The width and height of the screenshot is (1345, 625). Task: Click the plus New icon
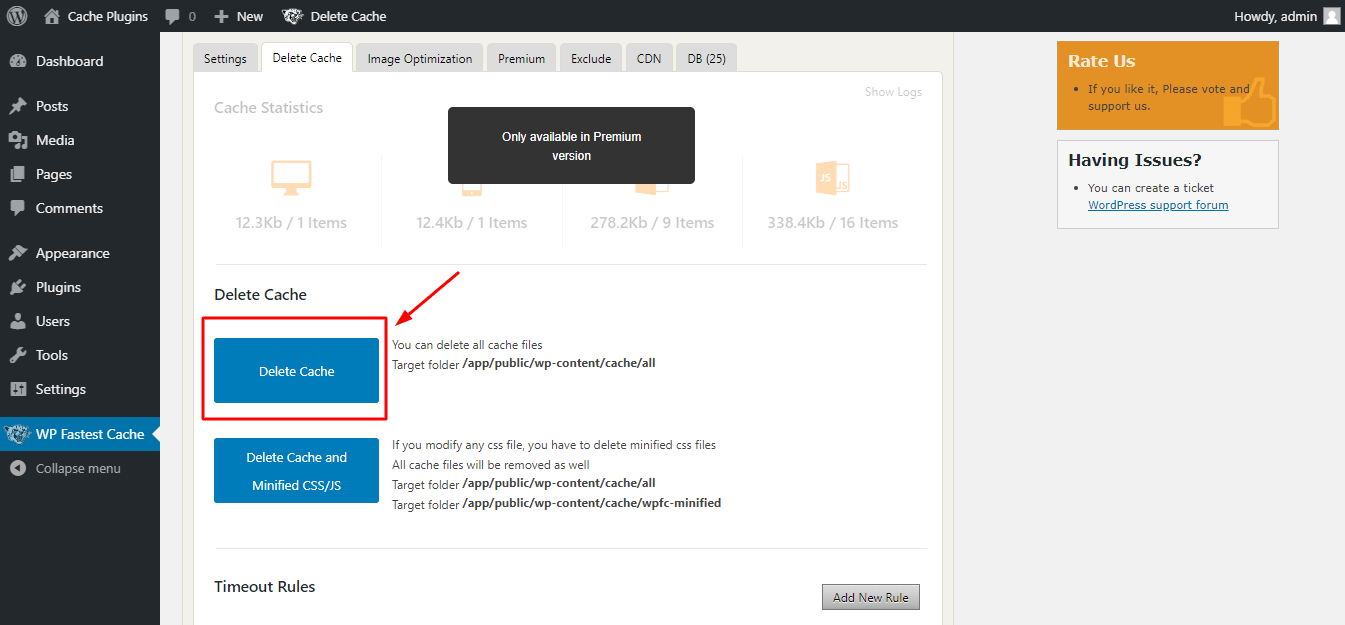[x=222, y=16]
